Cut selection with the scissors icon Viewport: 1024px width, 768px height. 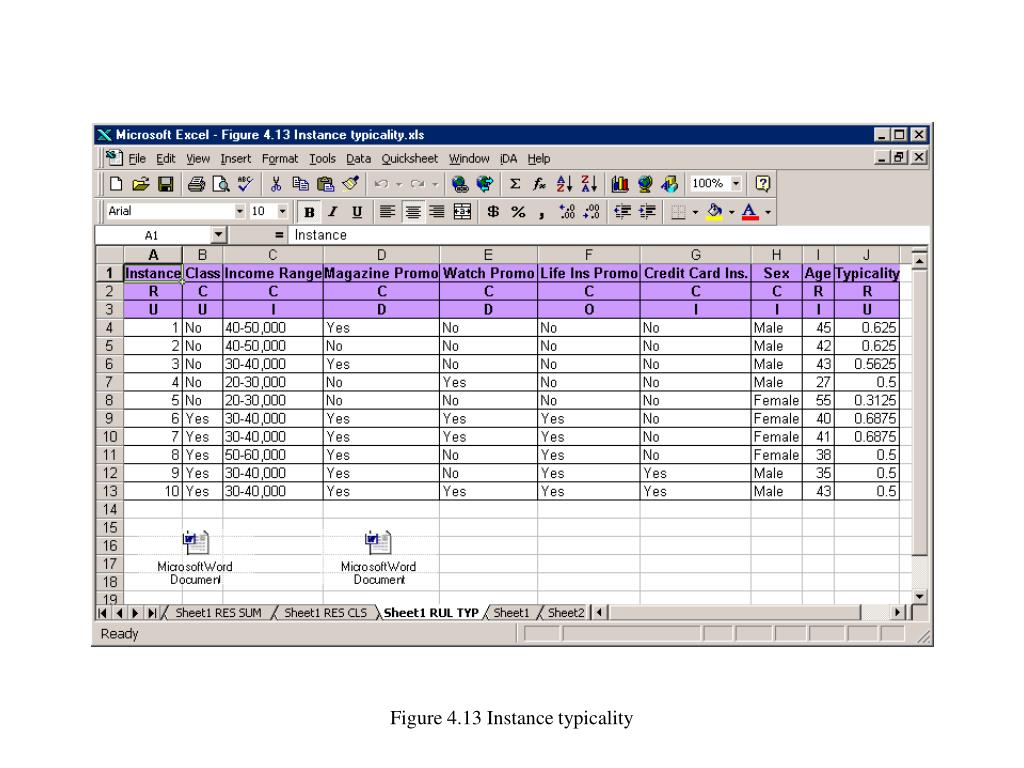(x=276, y=184)
